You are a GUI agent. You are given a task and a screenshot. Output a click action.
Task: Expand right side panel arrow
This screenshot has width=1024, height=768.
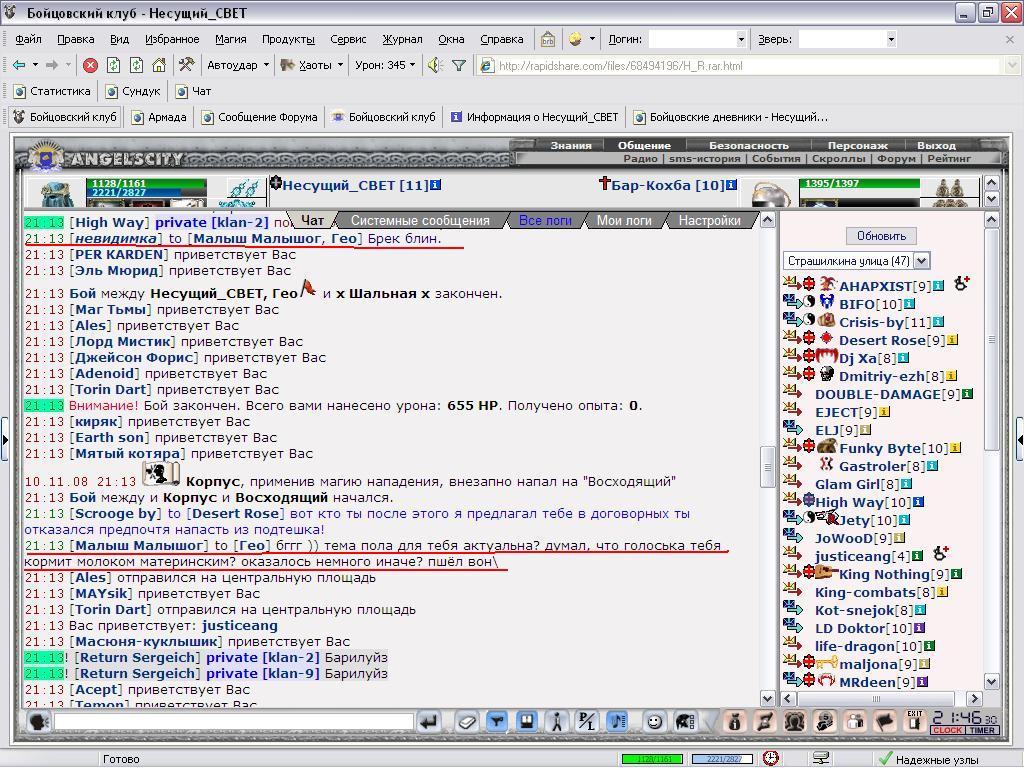(1019, 440)
